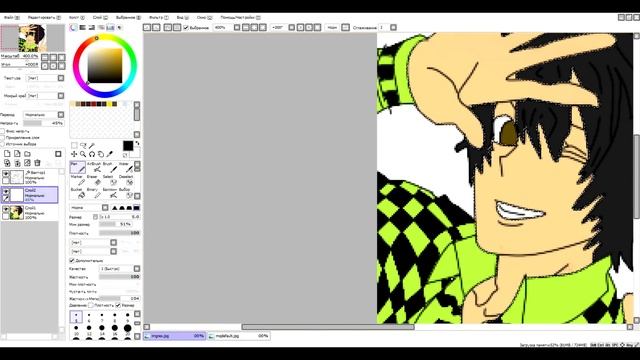Click the color wheel saturation square
Screen dimensions: 640x360
click(105, 65)
